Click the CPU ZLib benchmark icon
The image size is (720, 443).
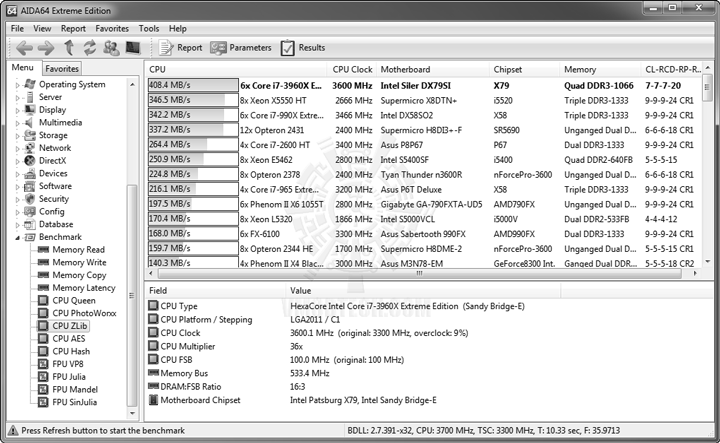[43, 326]
